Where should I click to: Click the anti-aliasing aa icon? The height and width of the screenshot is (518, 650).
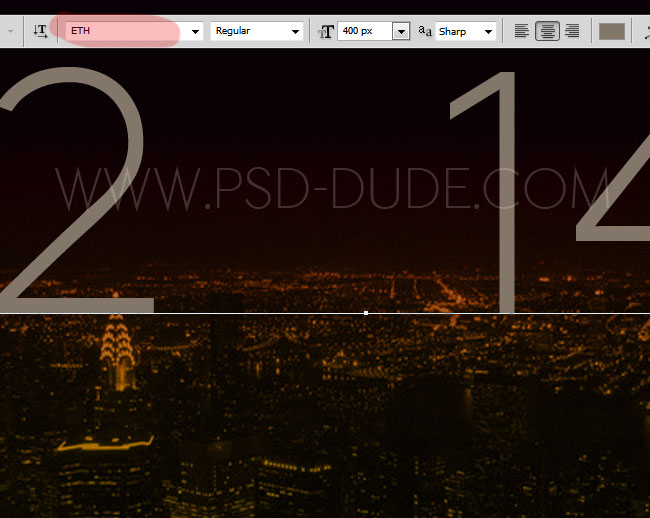(425, 31)
